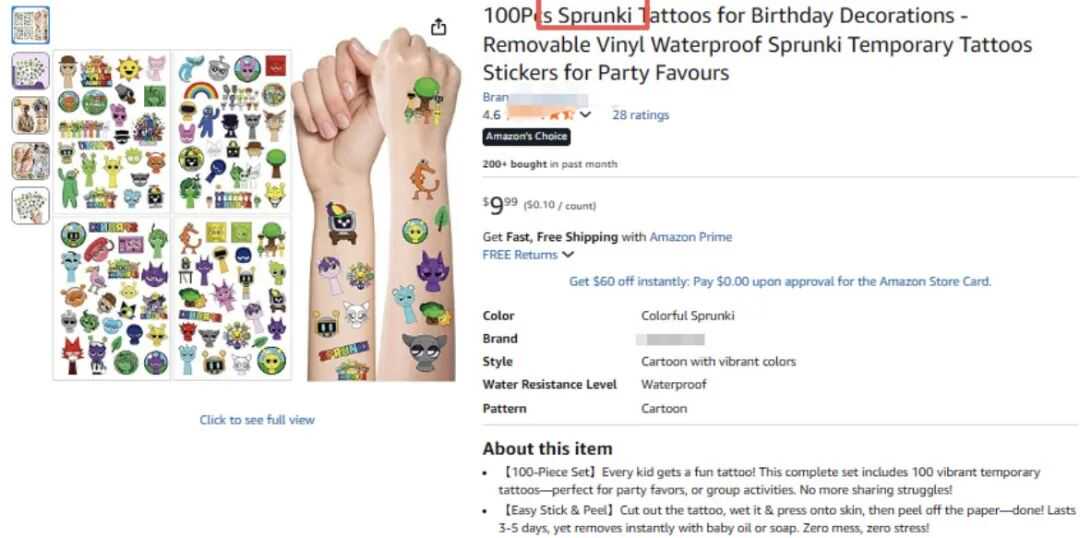Select the first product thumbnail
The height and width of the screenshot is (538, 1080).
(x=30, y=24)
